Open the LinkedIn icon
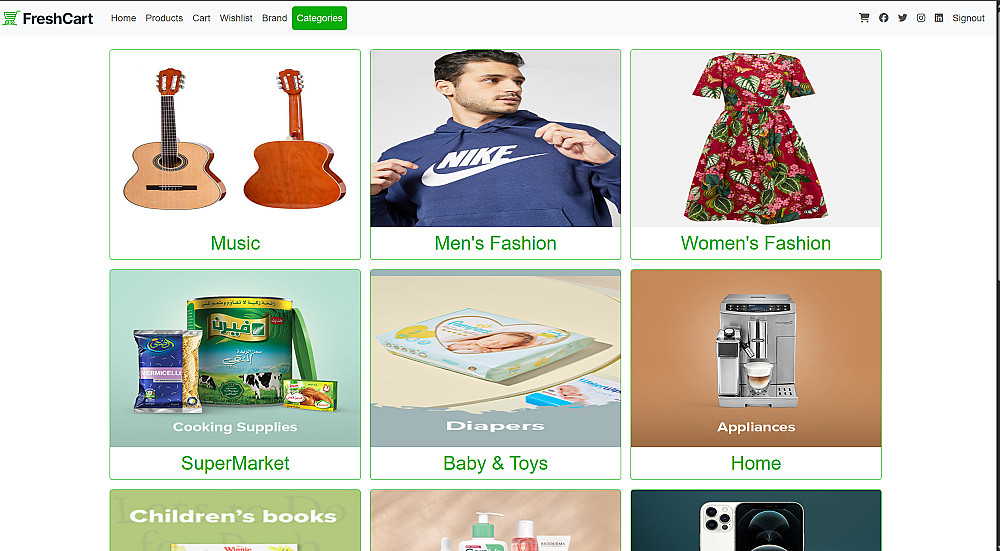This screenshot has width=1000, height=551. (x=939, y=18)
